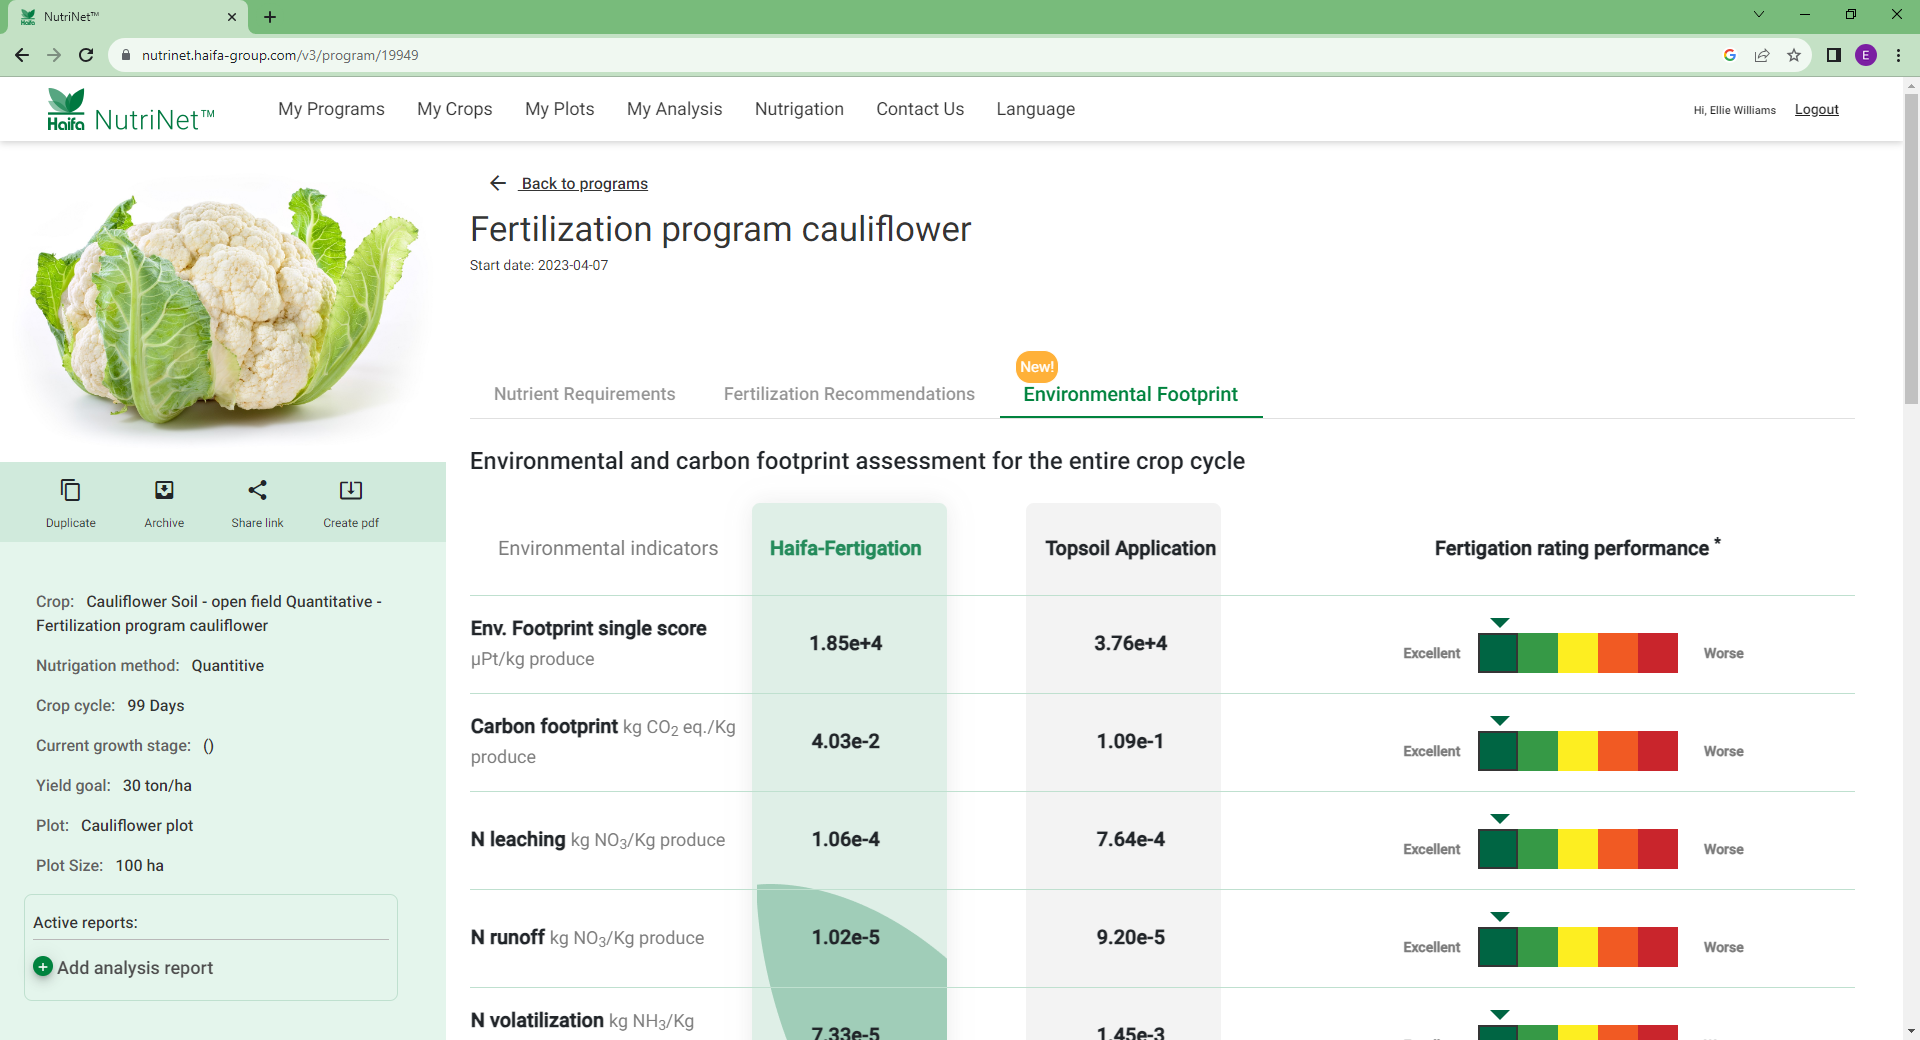The width and height of the screenshot is (1920, 1040).
Task: Click rating marker above Carbon footprint scale
Action: [x=1499, y=721]
